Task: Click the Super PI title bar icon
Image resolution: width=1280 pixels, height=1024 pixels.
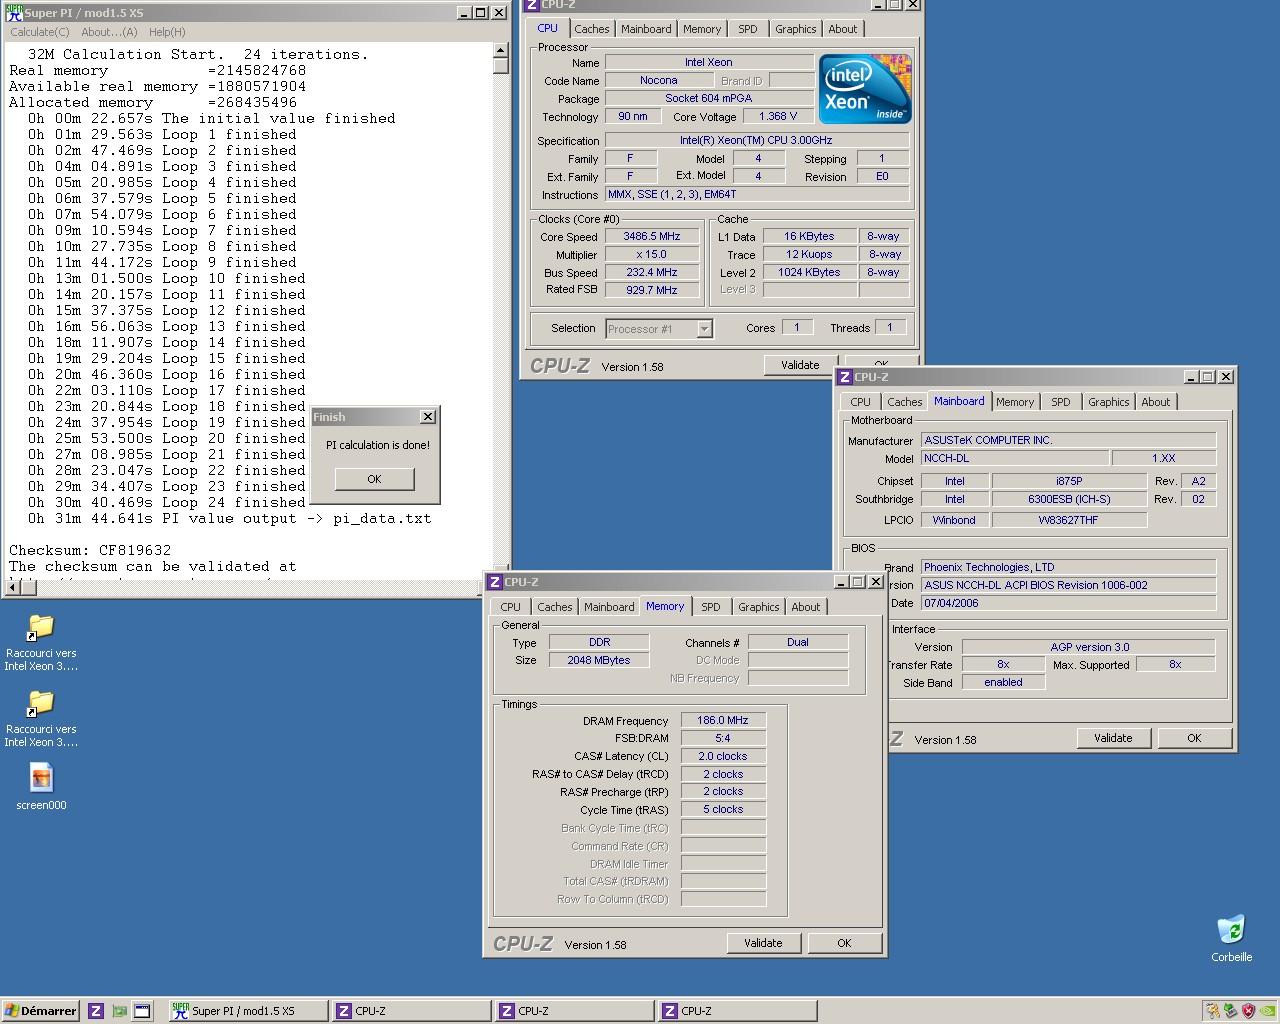Action: click(14, 13)
